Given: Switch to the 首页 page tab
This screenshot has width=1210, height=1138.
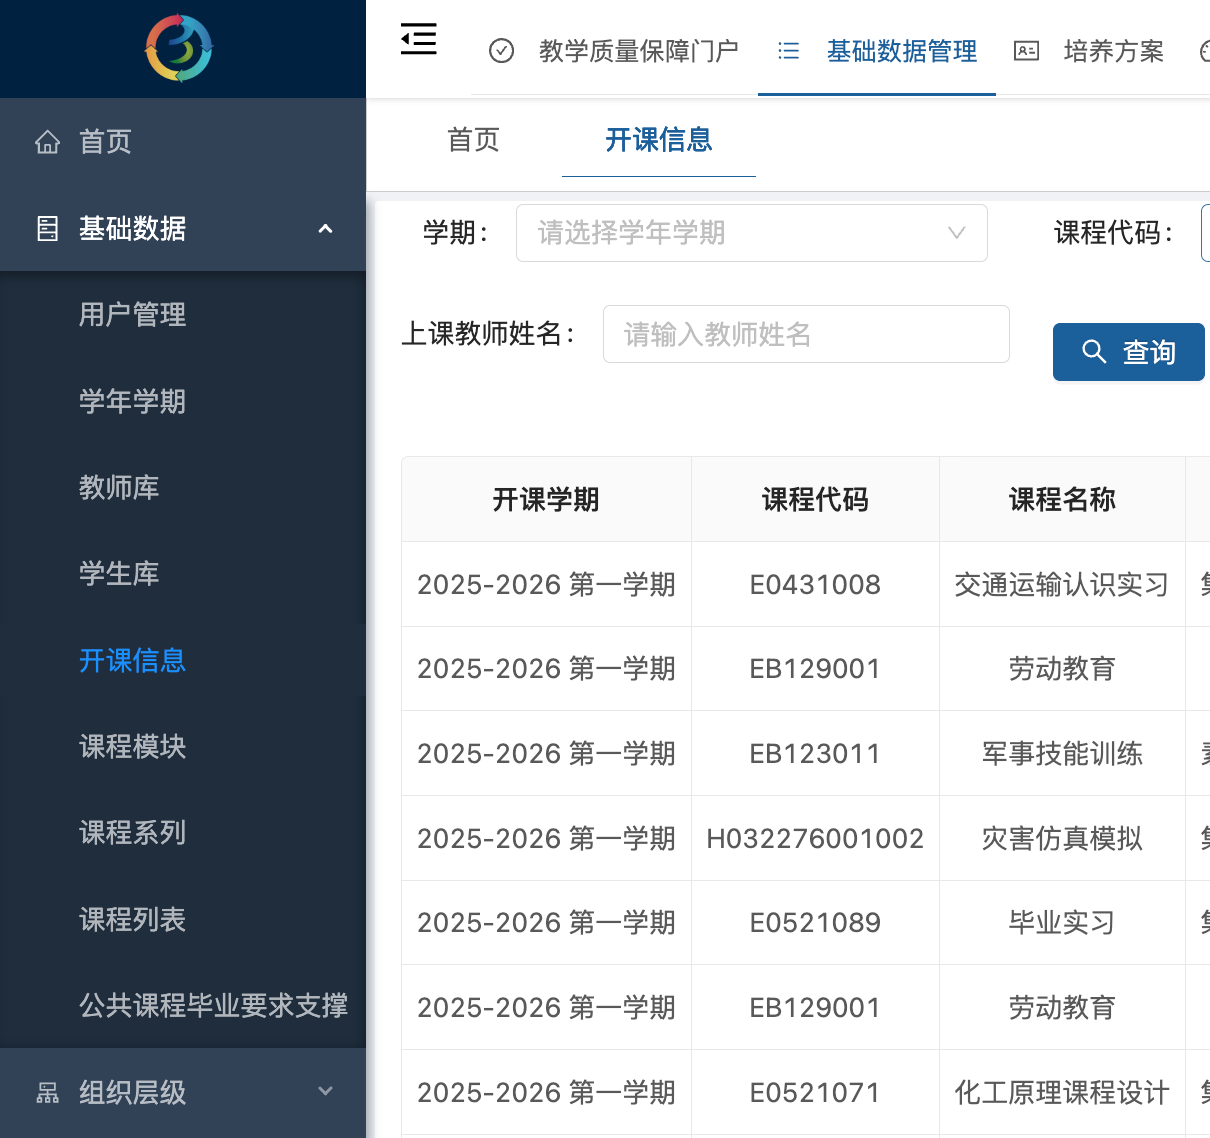Looking at the screenshot, I should pyautogui.click(x=473, y=140).
